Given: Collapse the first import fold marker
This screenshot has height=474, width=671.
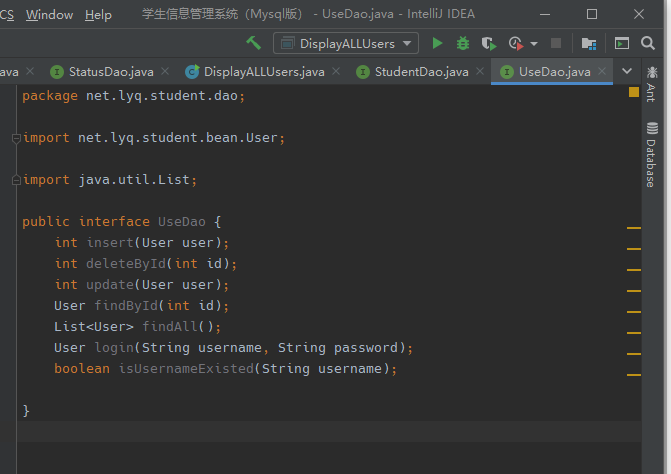Looking at the screenshot, I should 16,138.
